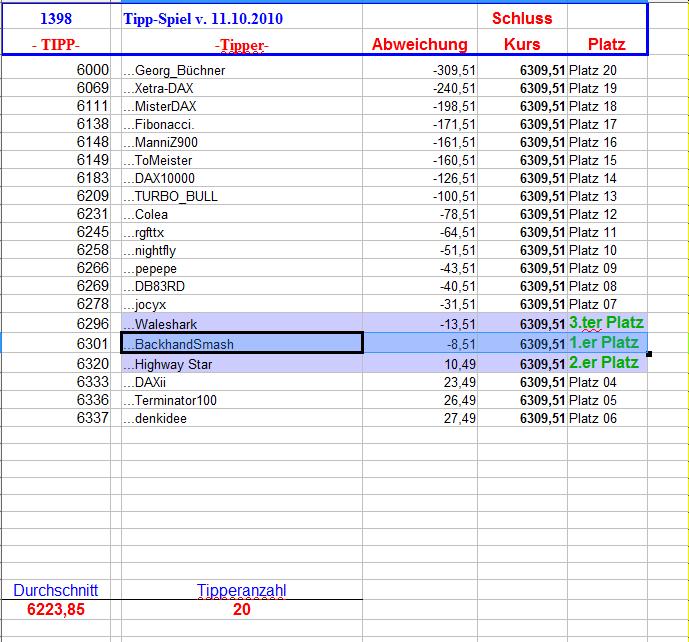Select the Tipperanzahl label cell
The width and height of the screenshot is (689, 642).
(x=242, y=590)
